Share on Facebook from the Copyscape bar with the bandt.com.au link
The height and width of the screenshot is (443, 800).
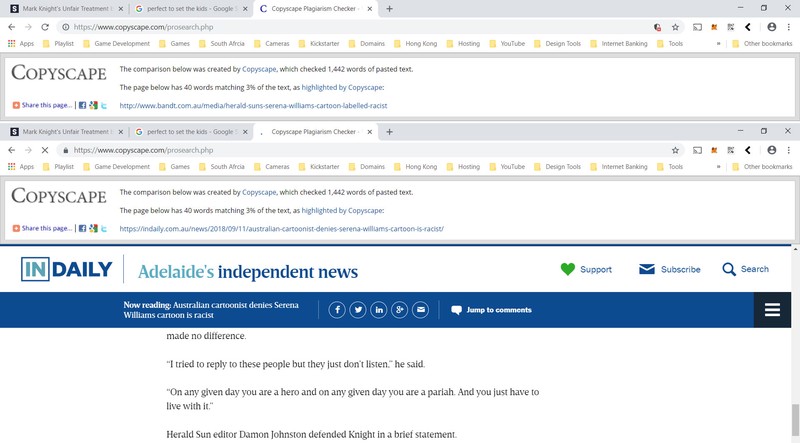click(82, 105)
